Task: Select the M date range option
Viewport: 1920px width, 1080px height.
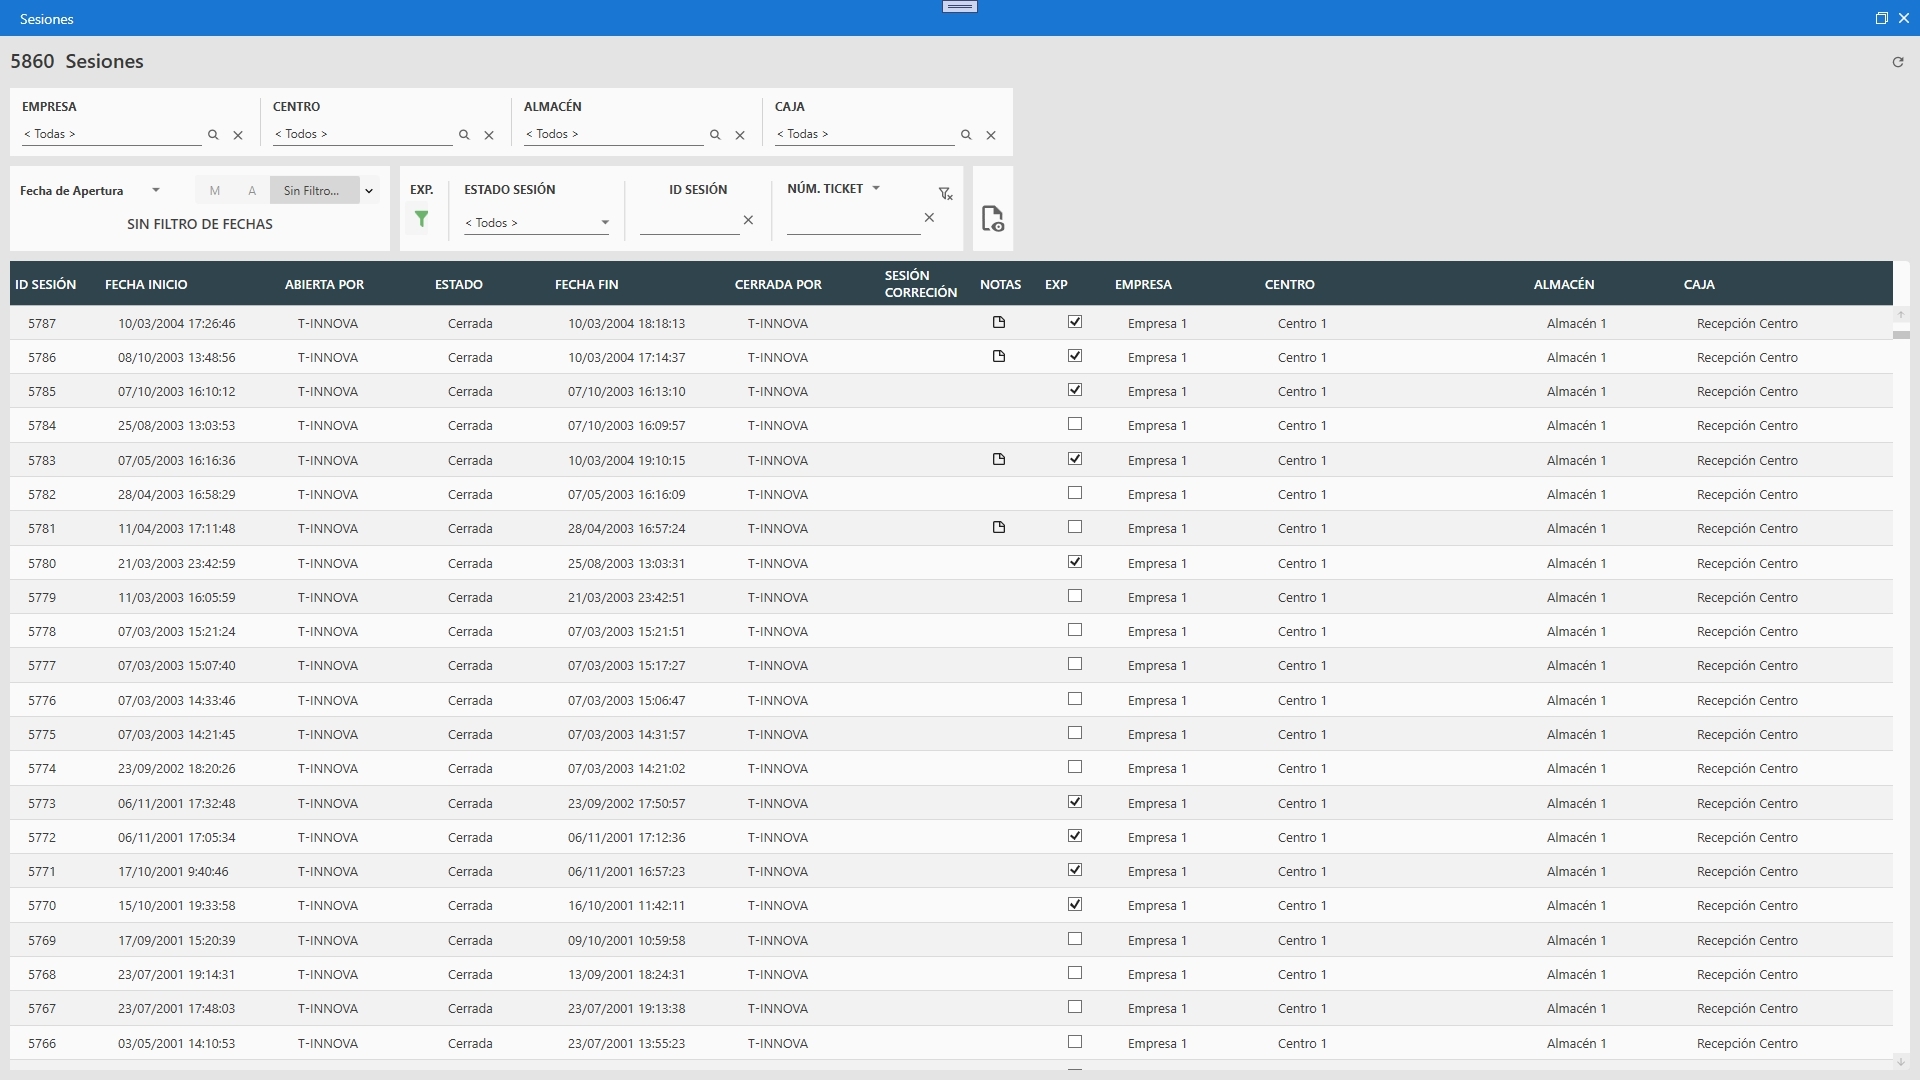Action: [x=215, y=191]
